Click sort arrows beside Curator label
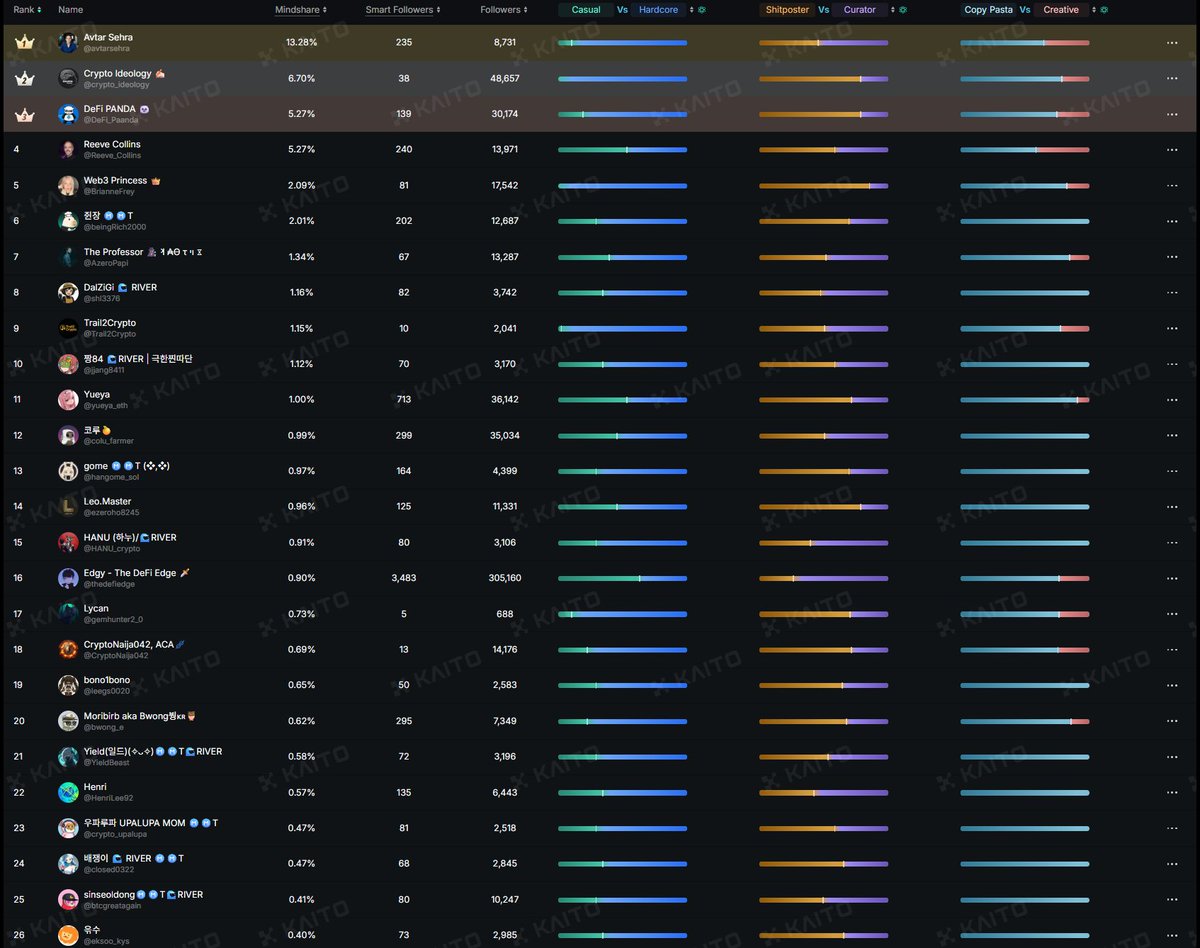Screen dimensions: 1200x948 coord(893,10)
